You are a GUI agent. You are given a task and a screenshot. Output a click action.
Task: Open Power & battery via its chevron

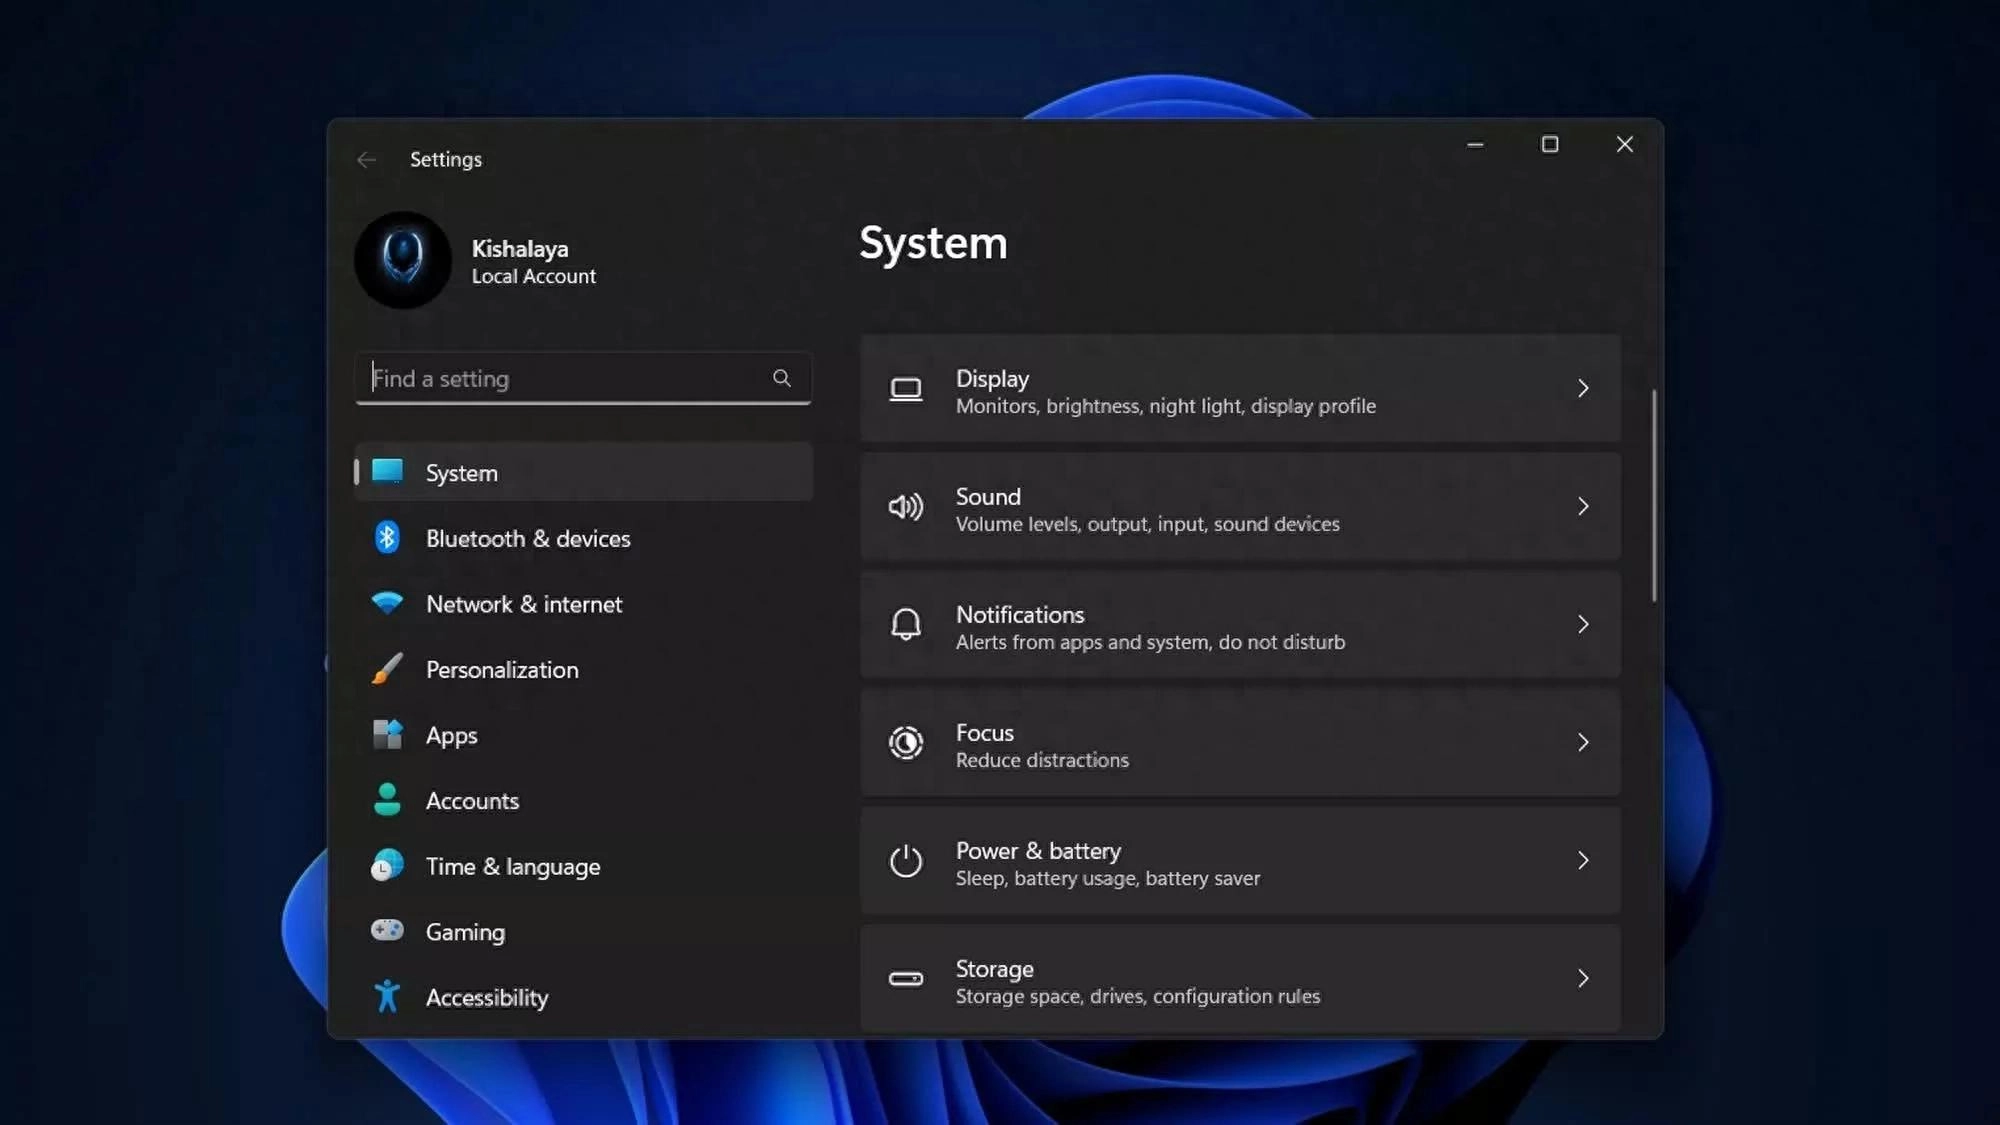click(1583, 860)
